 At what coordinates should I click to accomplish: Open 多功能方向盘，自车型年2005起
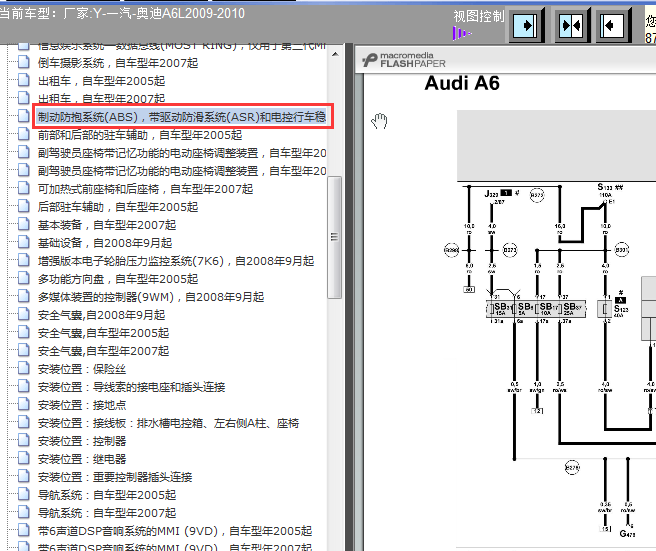118,279
